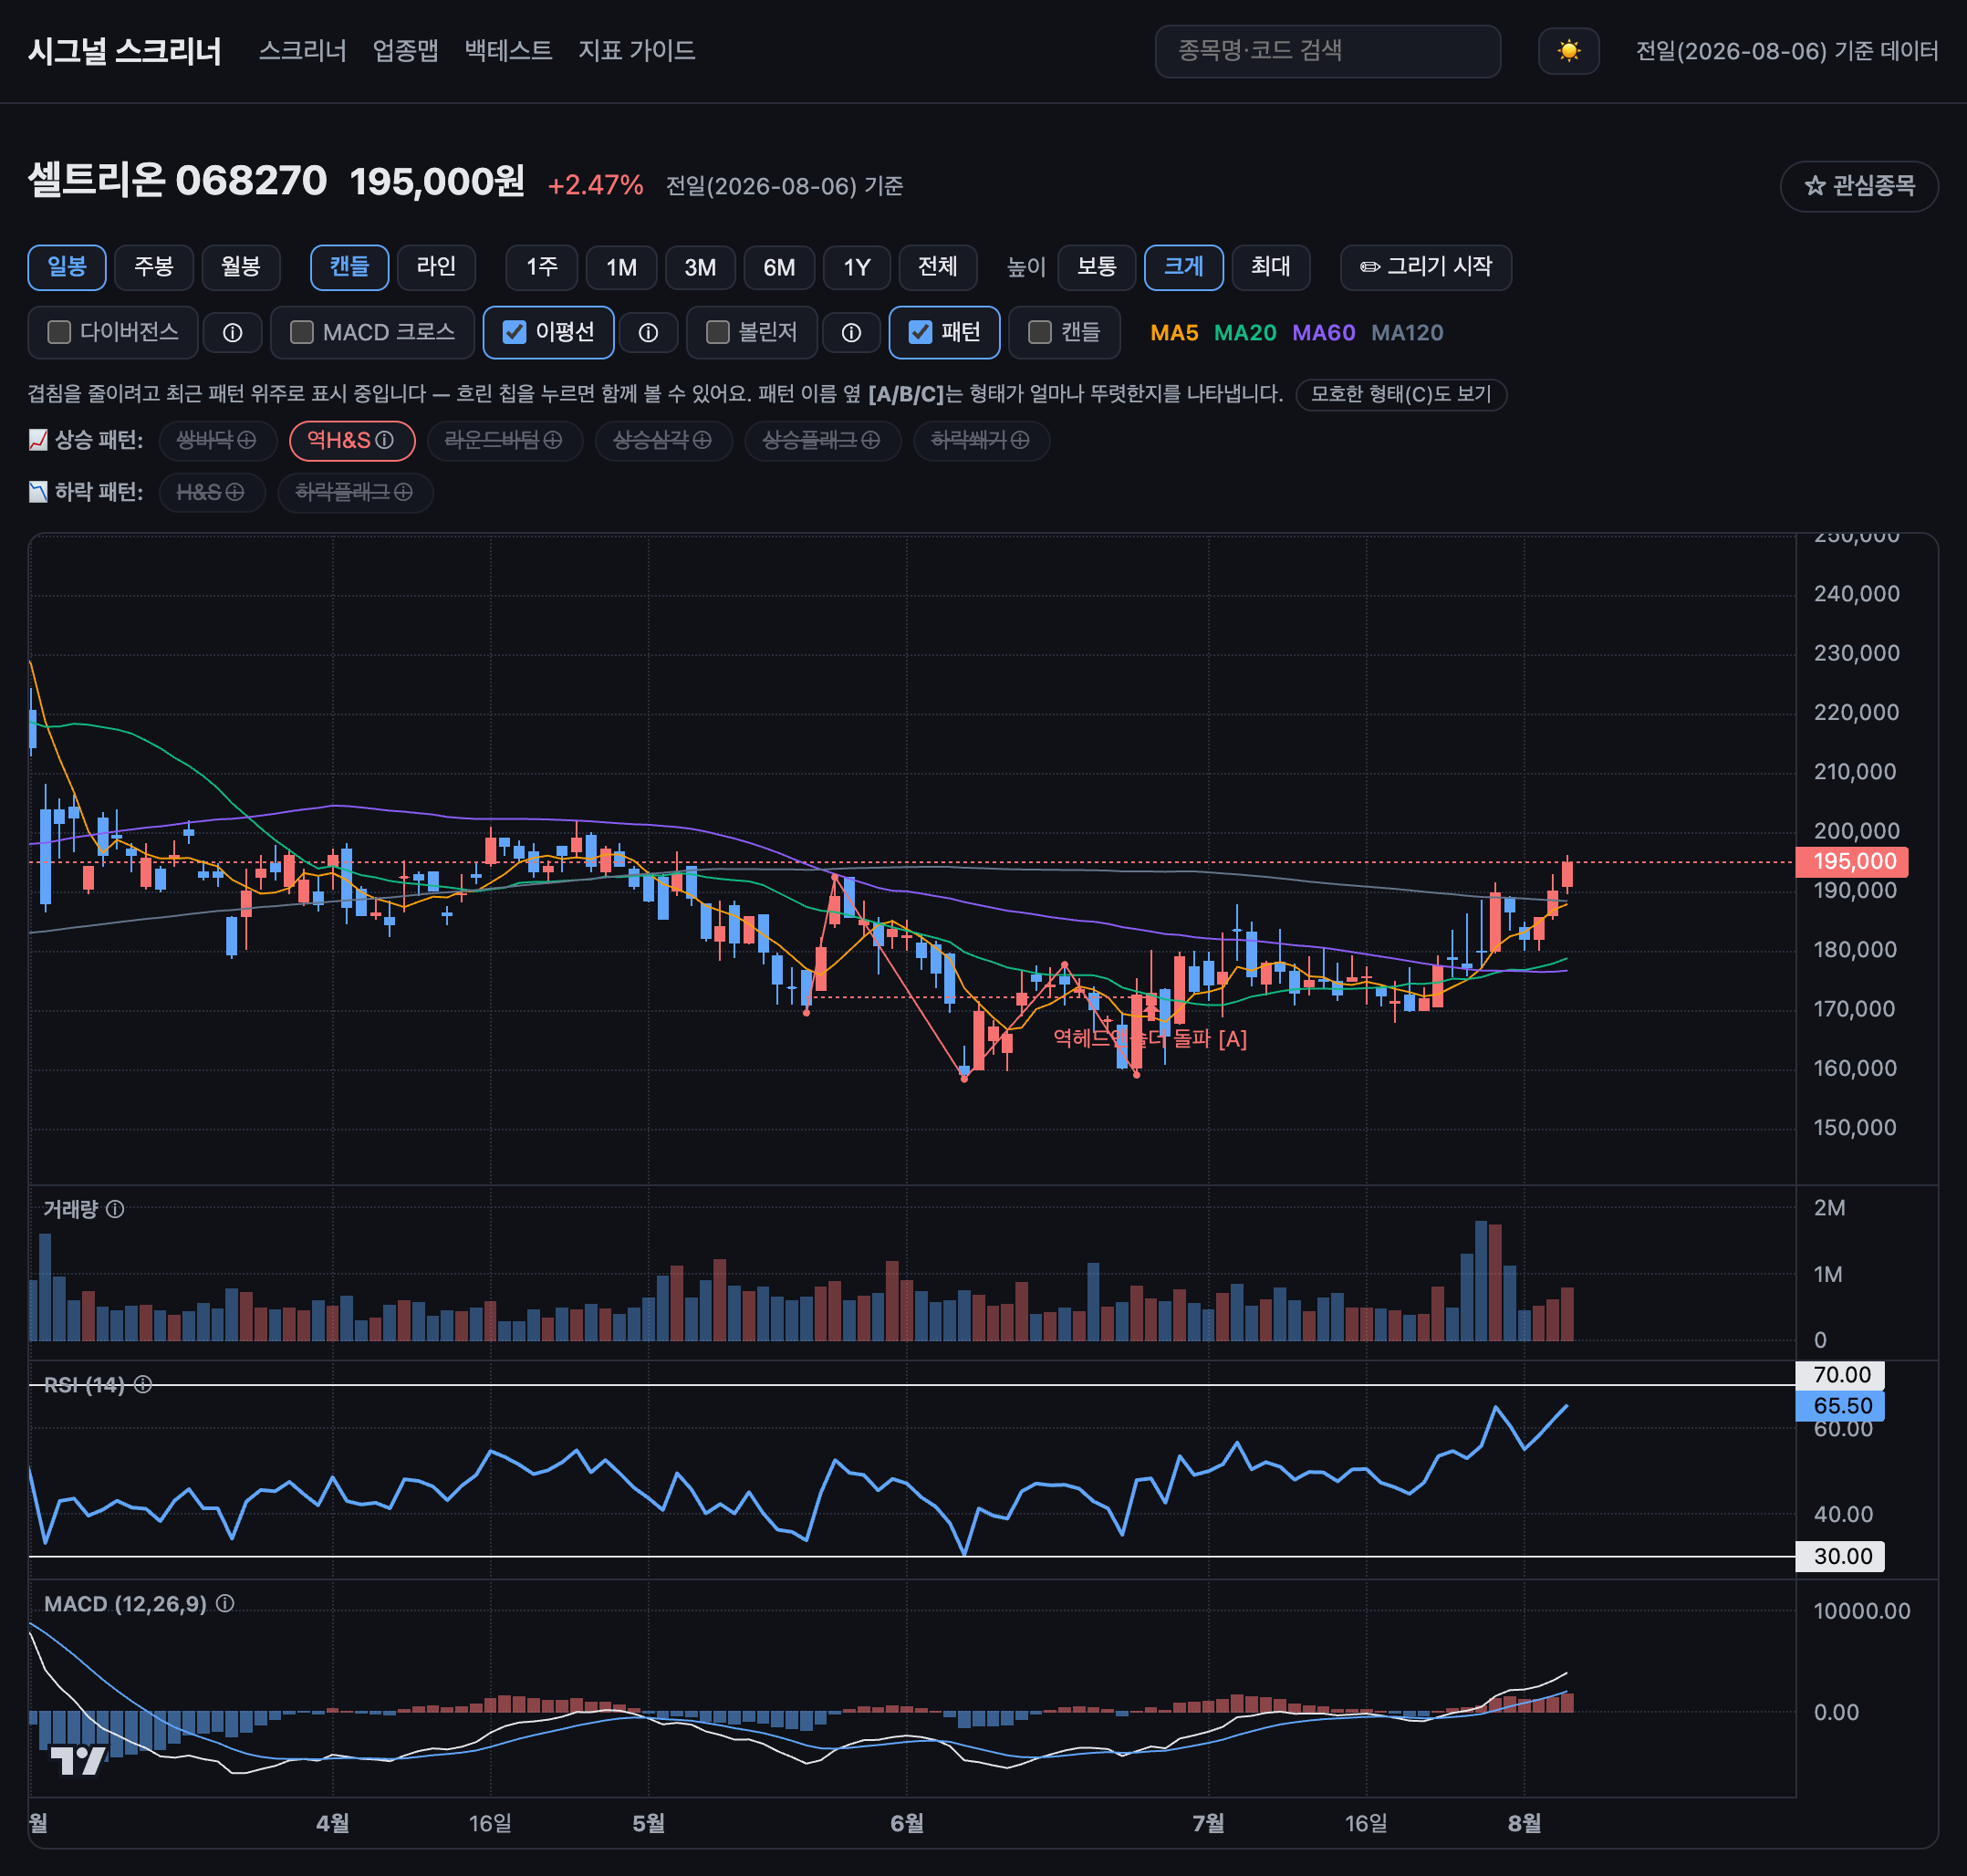Image resolution: width=1967 pixels, height=1876 pixels.
Task: Switch to 주봉 weekly candles
Action: point(154,267)
